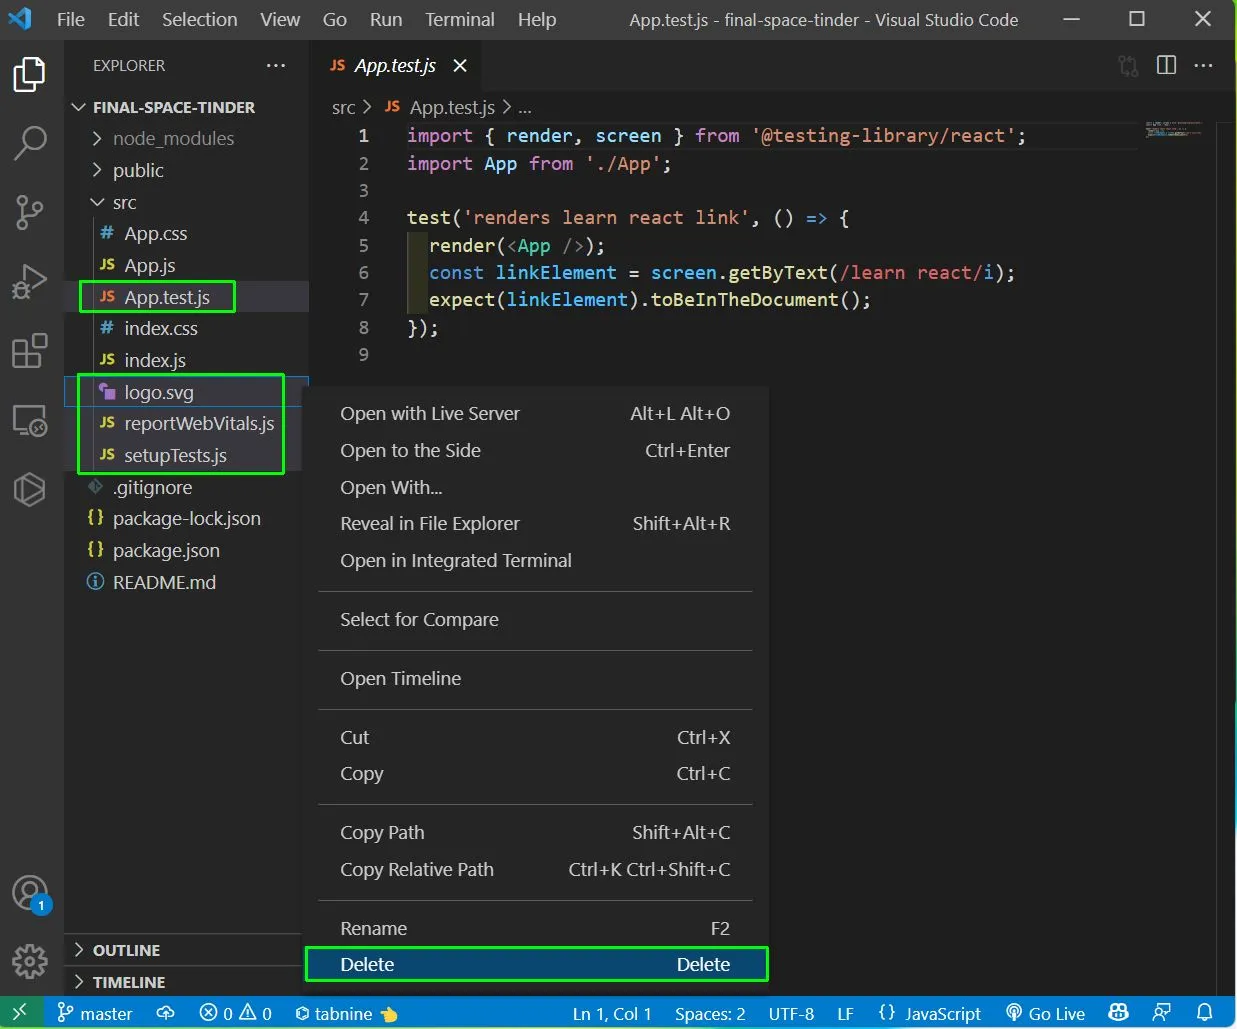Open the Tabnine hexagon icon in activity bar
The width and height of the screenshot is (1237, 1029).
click(30, 489)
